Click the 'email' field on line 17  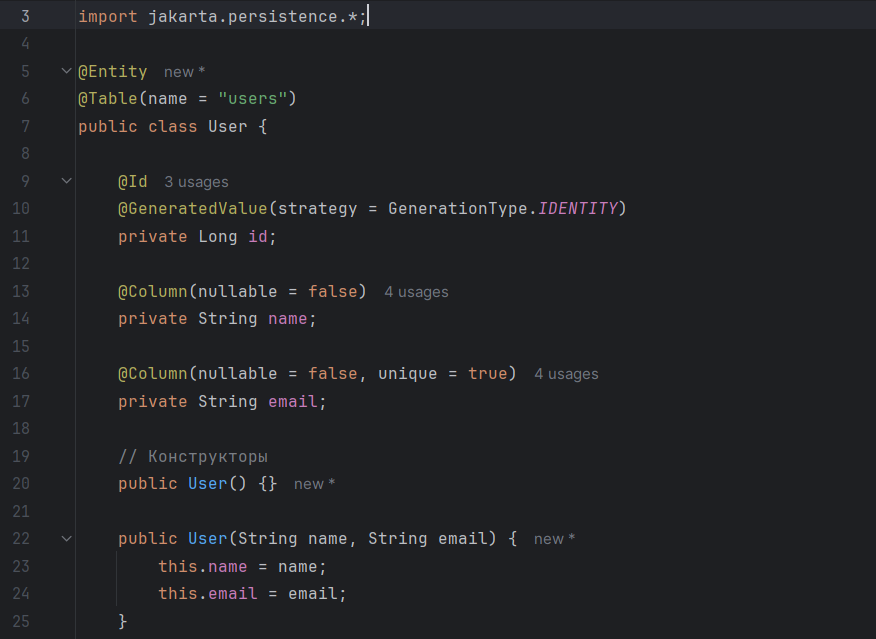coord(293,402)
